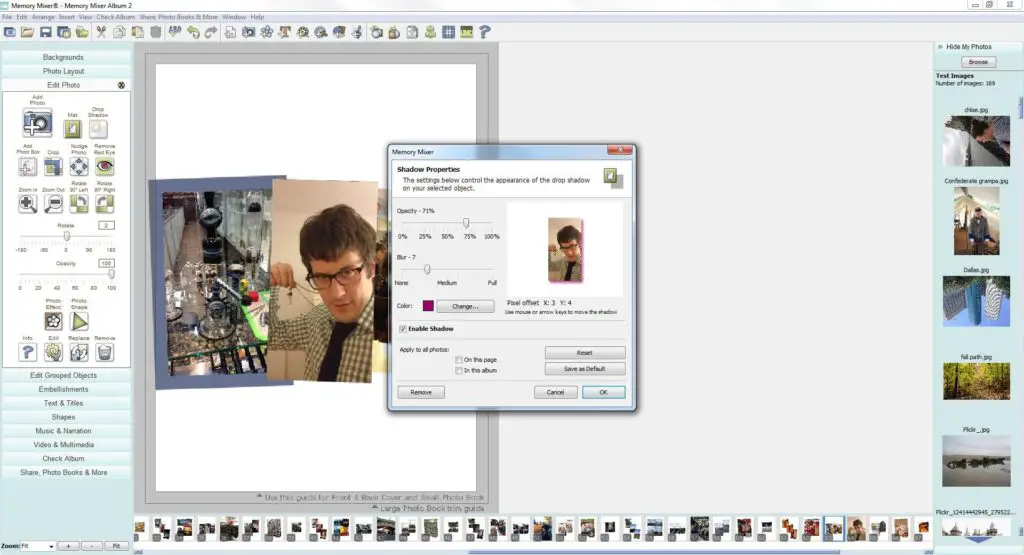Click the Nudge Photo arrows icon
This screenshot has height=555, width=1024.
point(79,166)
